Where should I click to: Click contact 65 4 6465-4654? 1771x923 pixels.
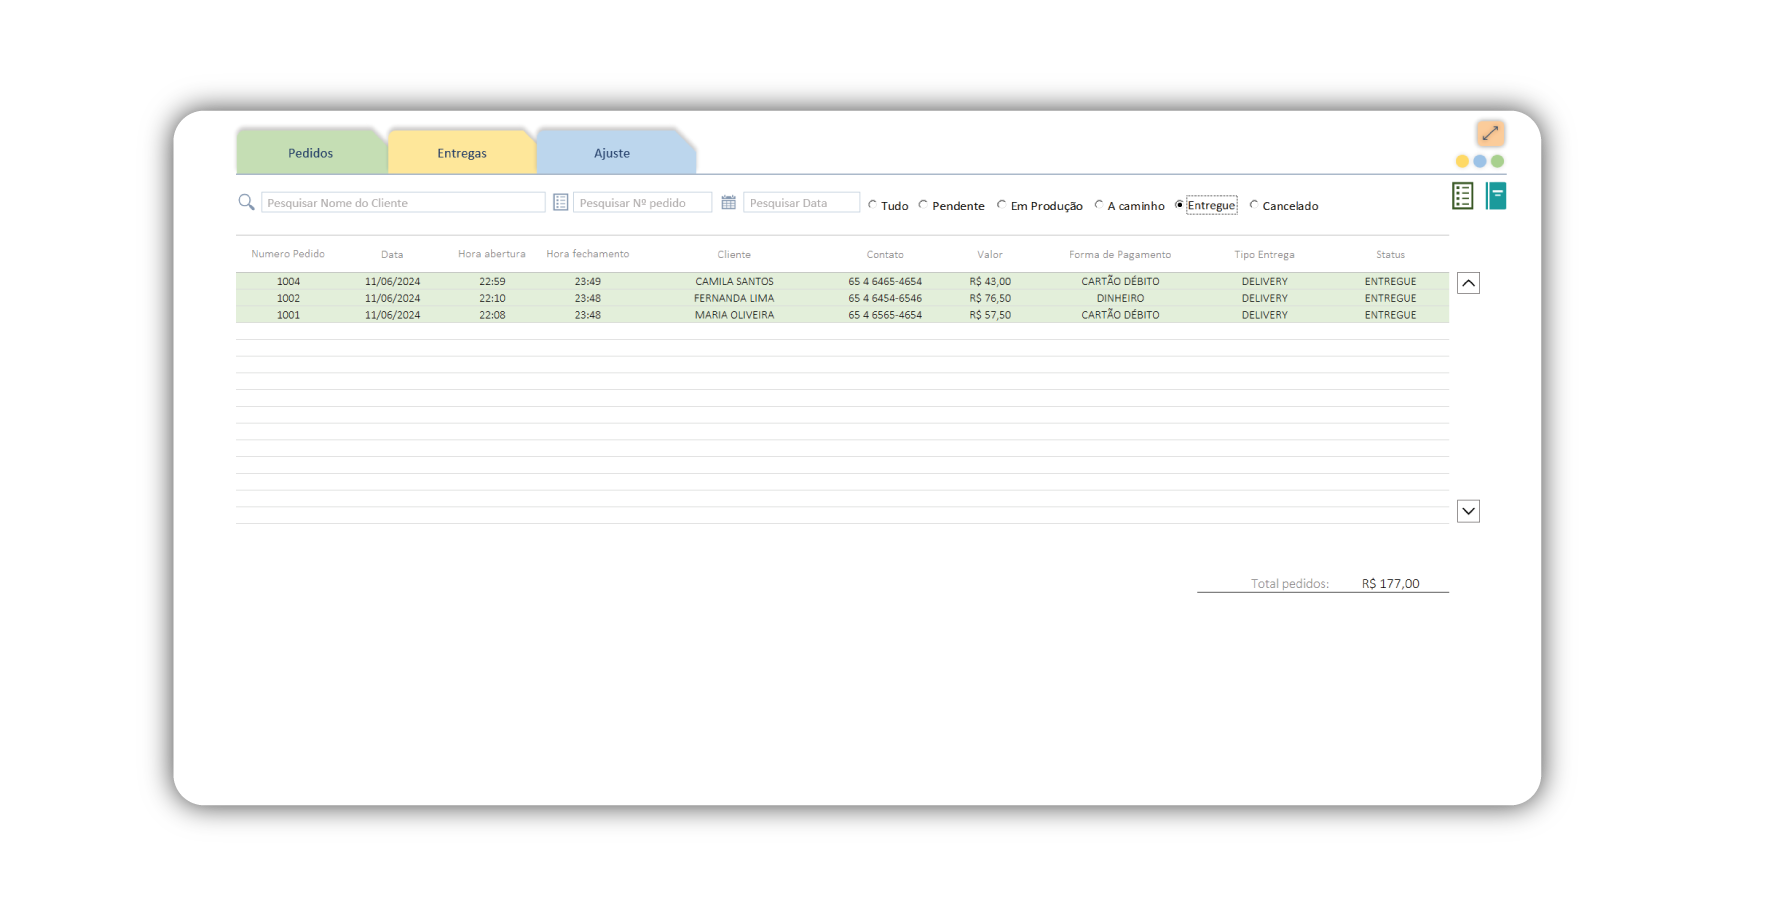tap(885, 282)
